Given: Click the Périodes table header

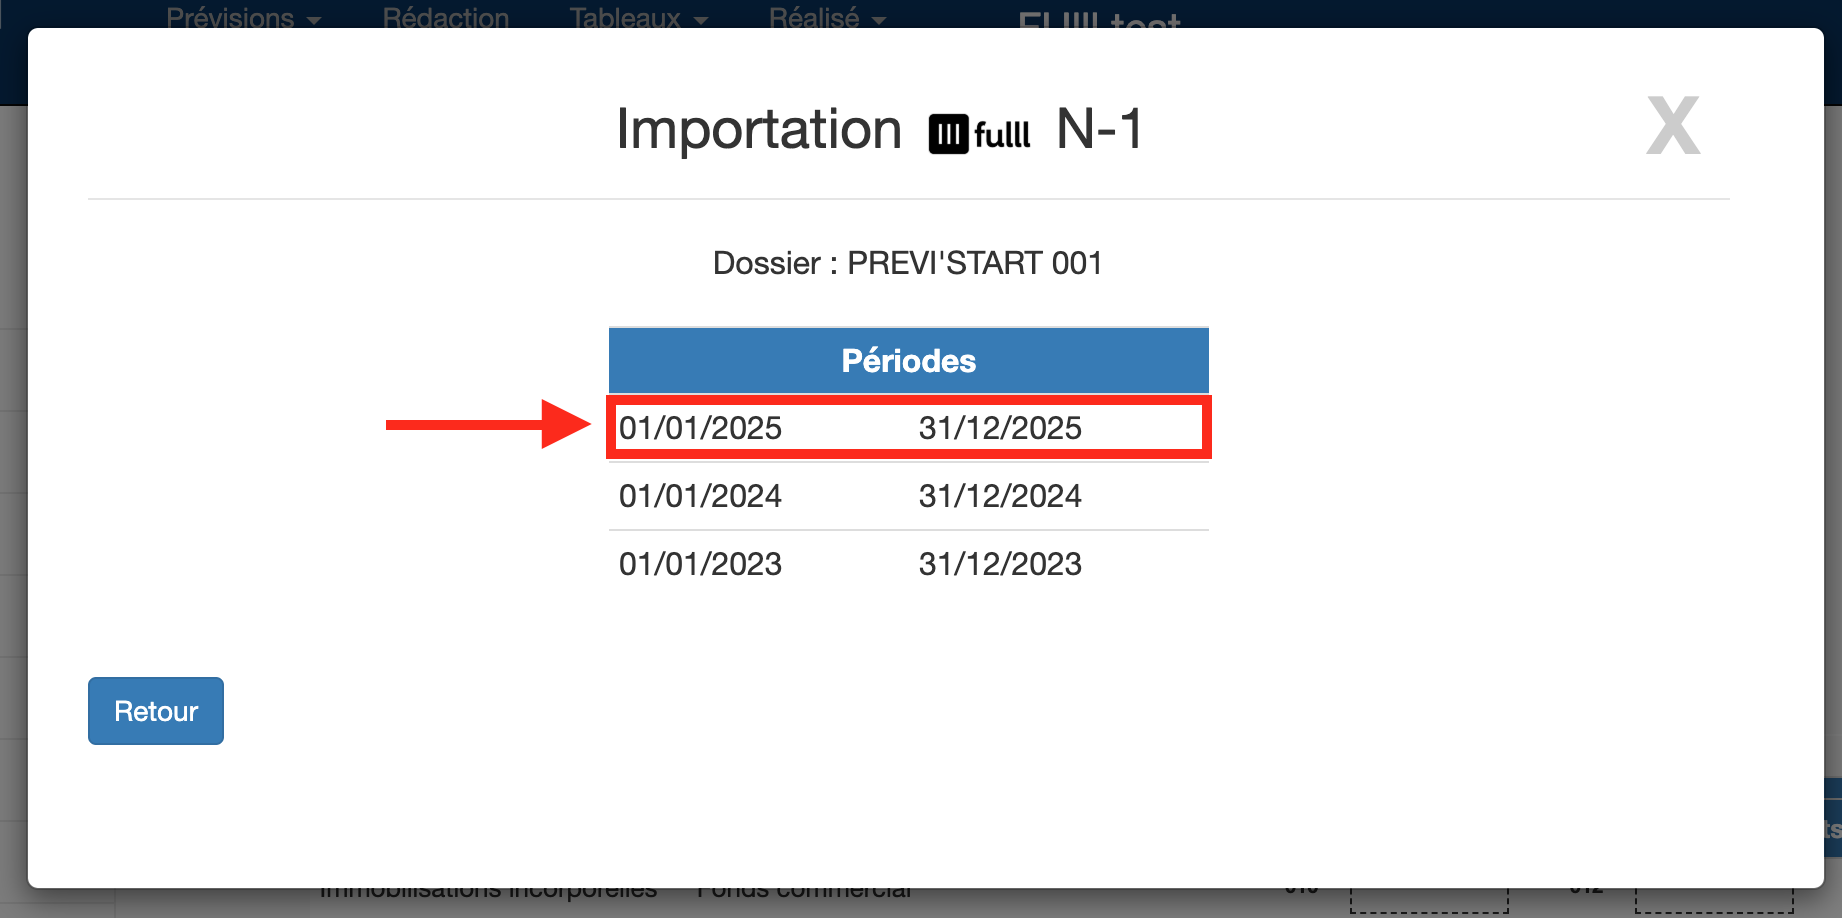Looking at the screenshot, I should tap(908, 361).
